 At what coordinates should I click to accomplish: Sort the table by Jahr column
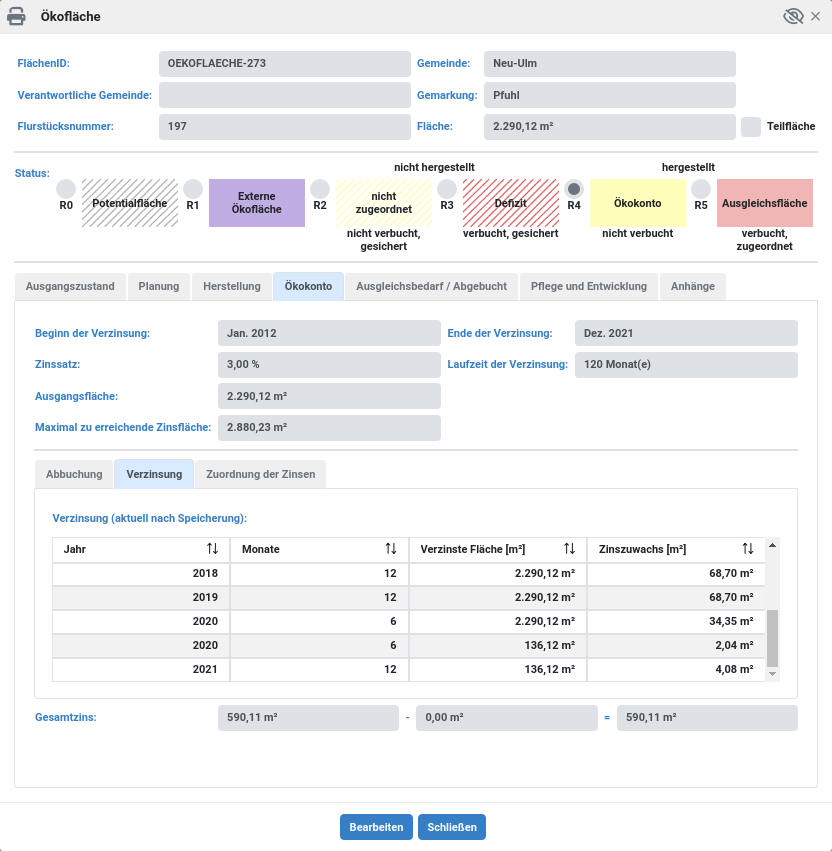click(214, 549)
